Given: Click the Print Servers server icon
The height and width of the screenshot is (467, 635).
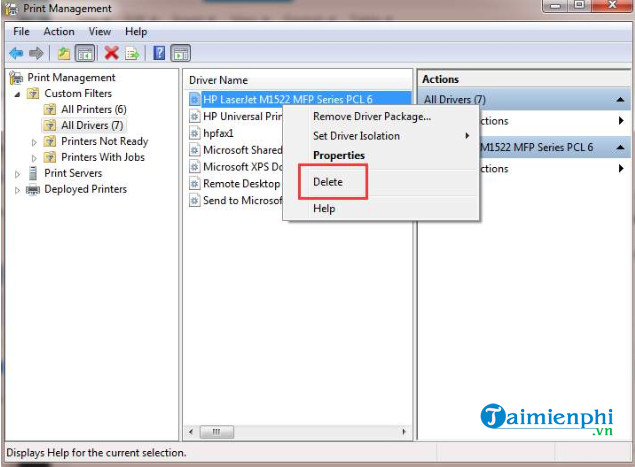Looking at the screenshot, I should [33, 173].
